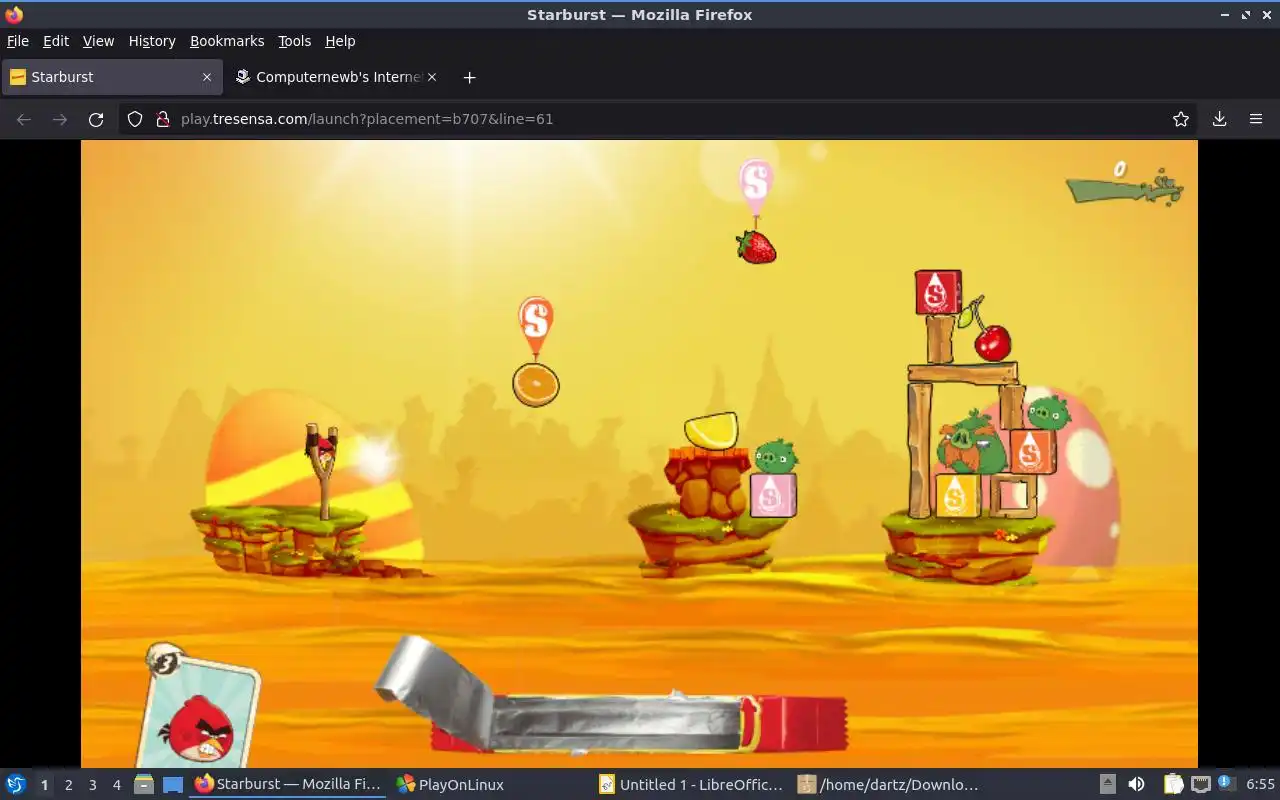Click the large mustached pig in the tower
1280x800 pixels.
(x=972, y=443)
